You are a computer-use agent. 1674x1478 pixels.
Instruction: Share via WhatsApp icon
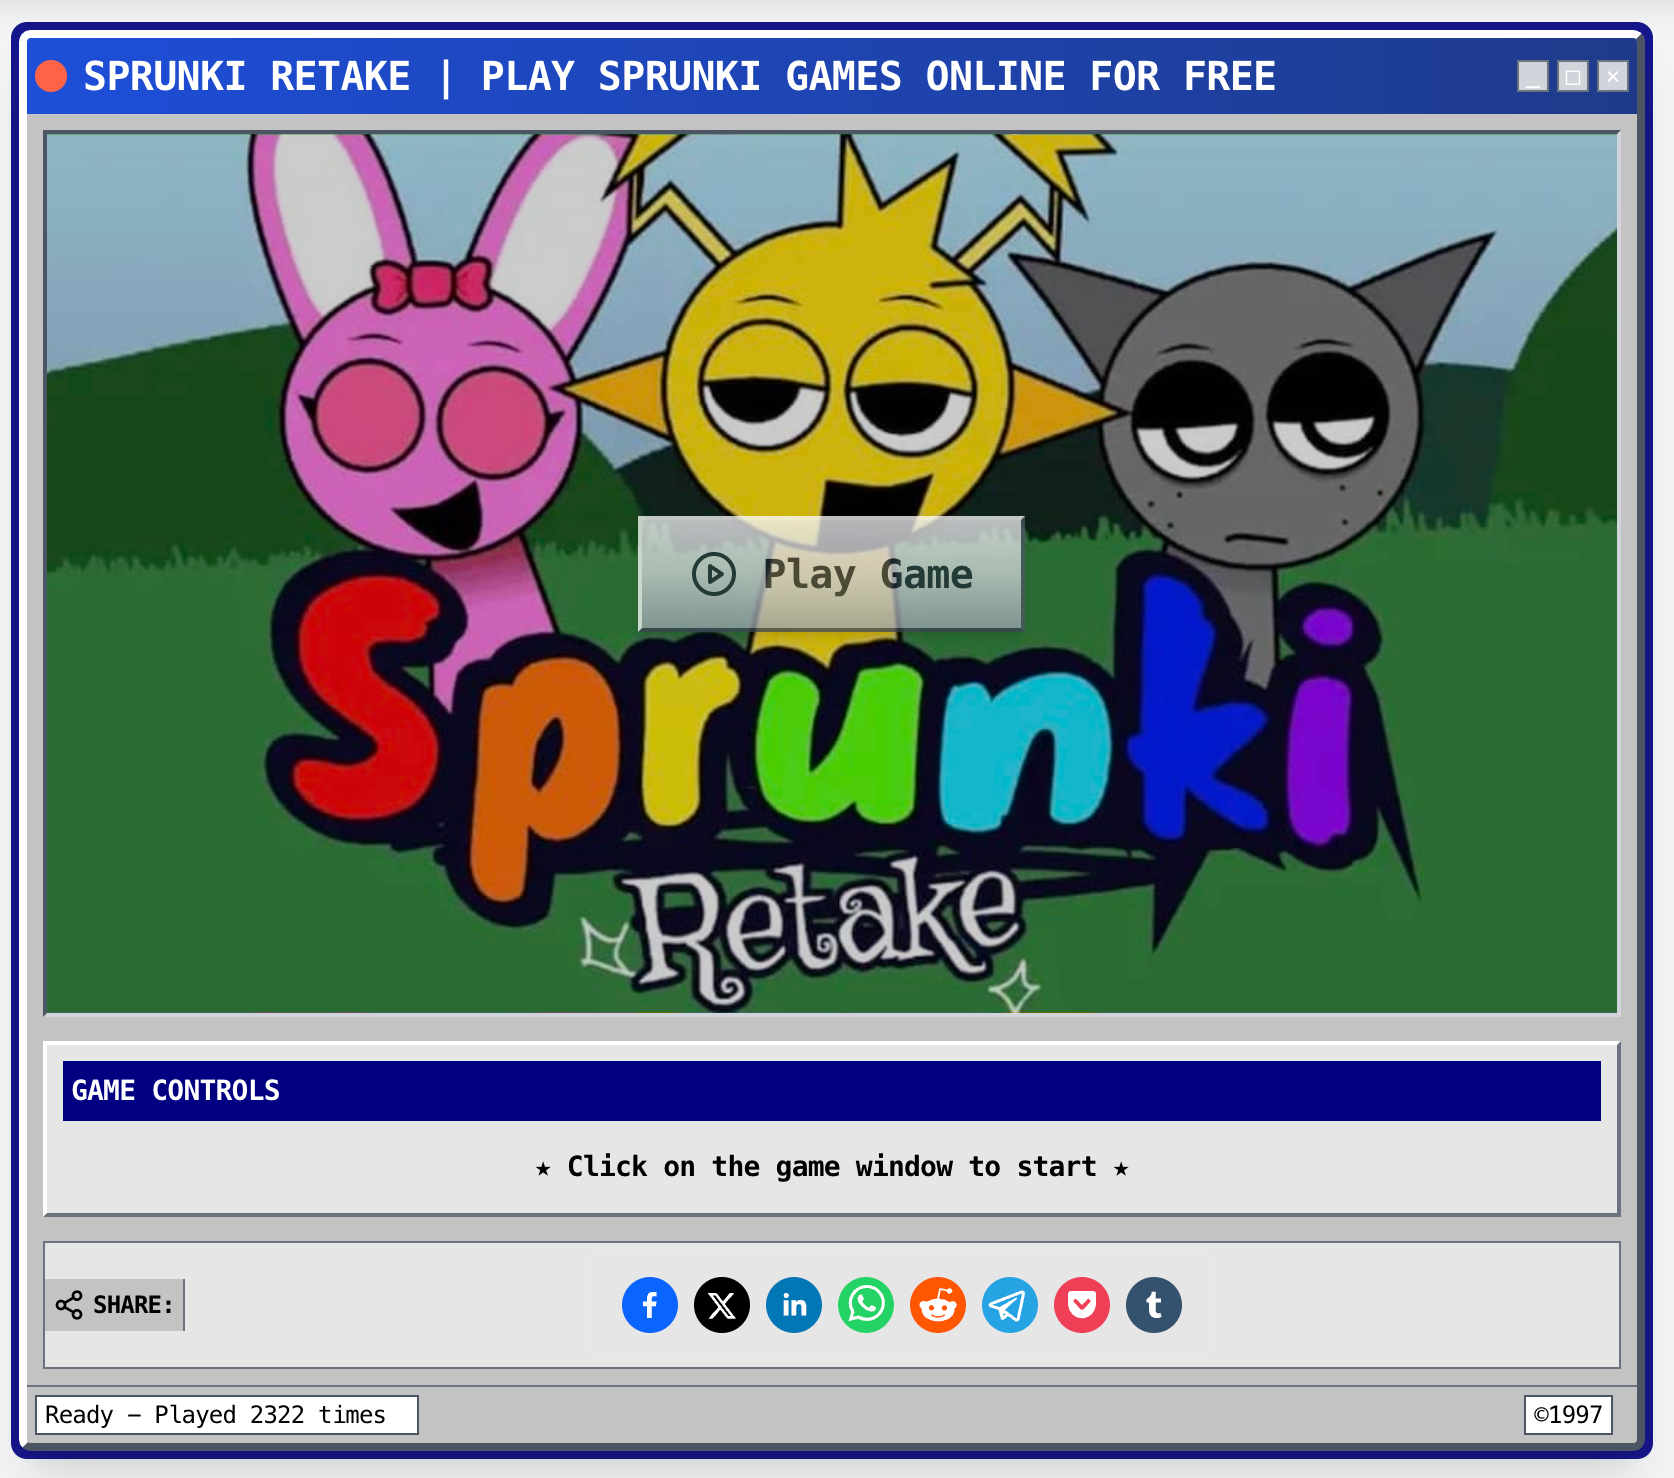(866, 1305)
